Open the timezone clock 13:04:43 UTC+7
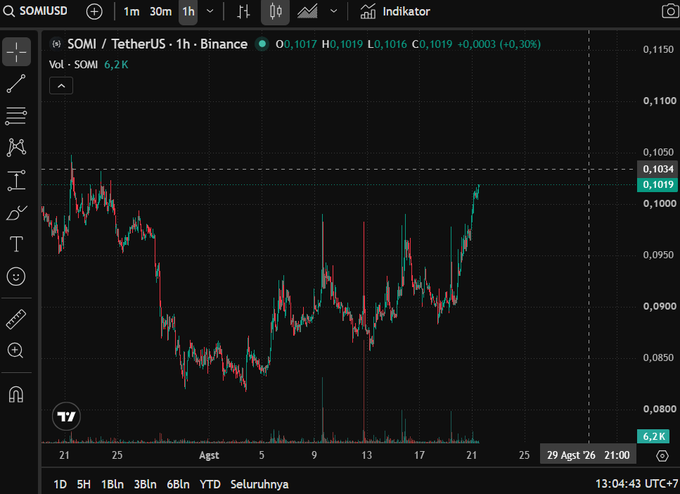This screenshot has width=680, height=494. [x=637, y=484]
